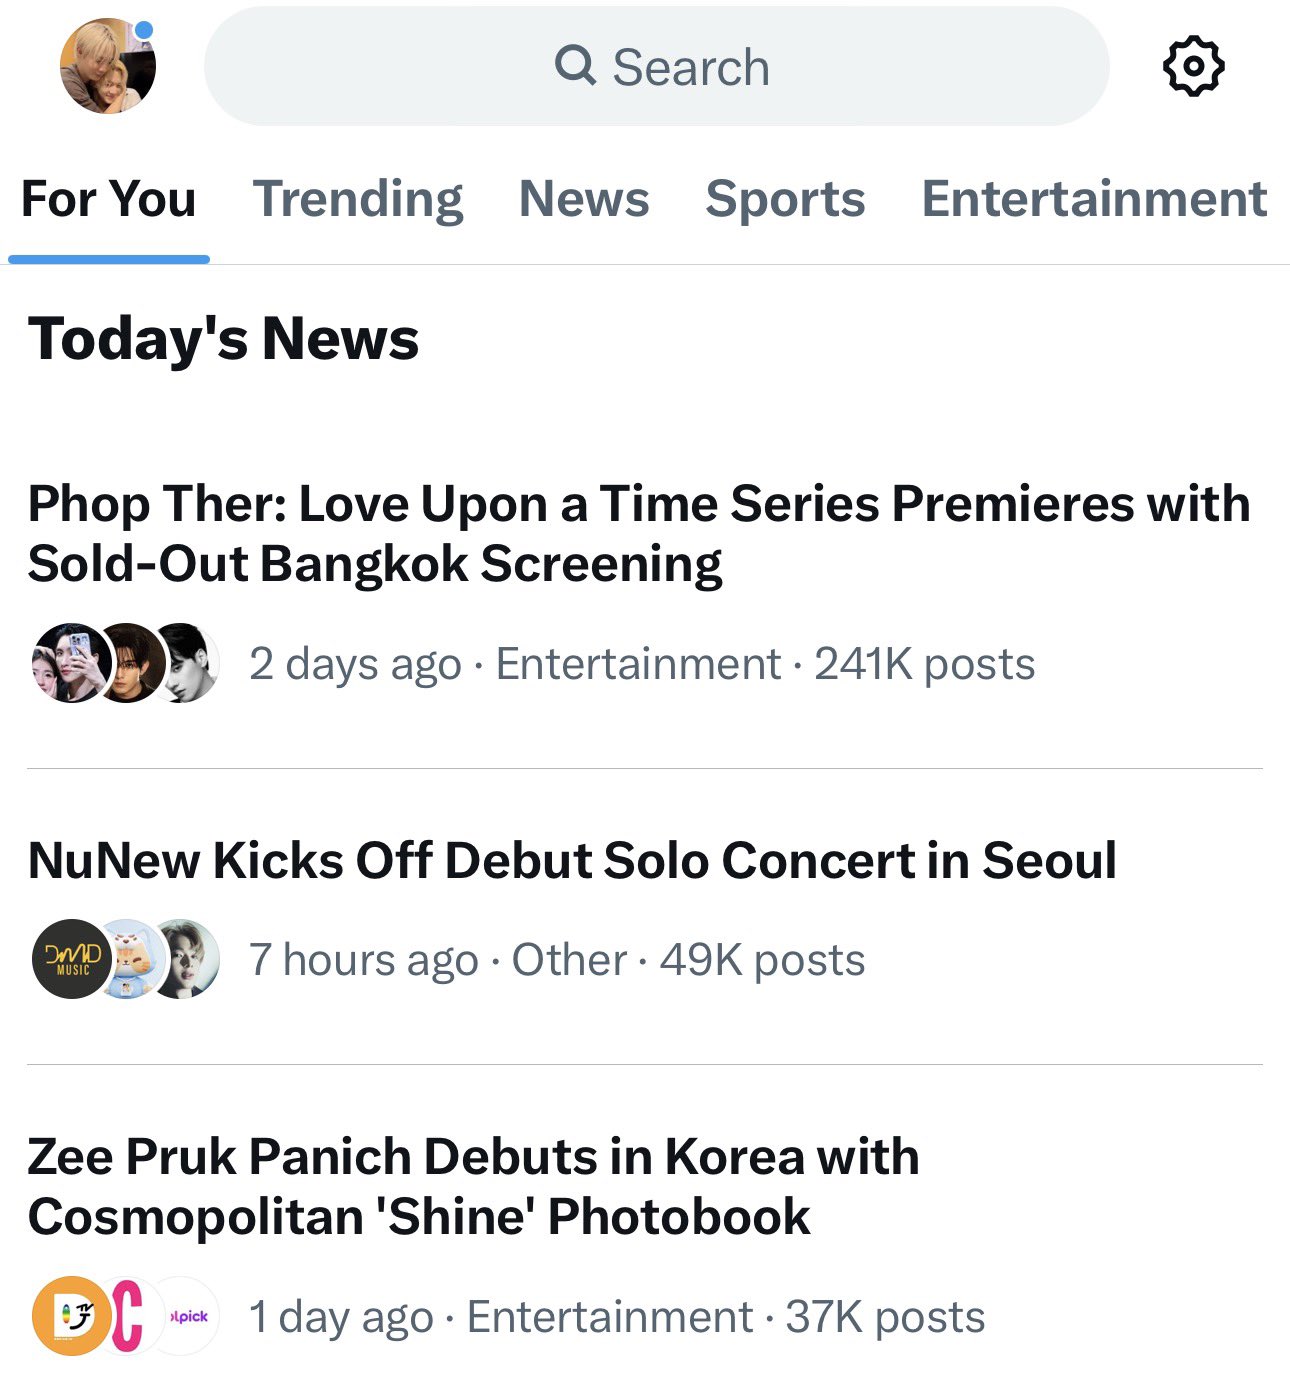Select the For You tab
Screen dimensions: 1290x1382
point(108,198)
